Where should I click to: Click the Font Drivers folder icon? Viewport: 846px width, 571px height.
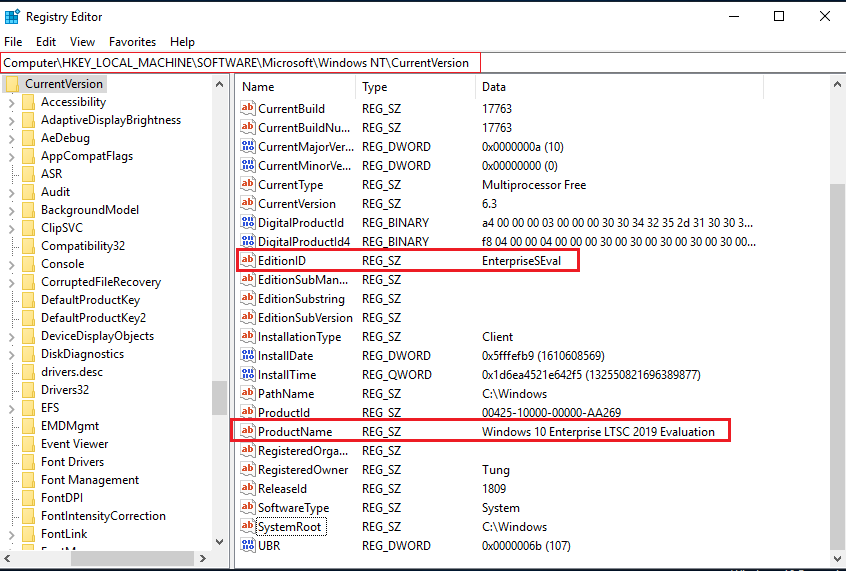pos(29,461)
